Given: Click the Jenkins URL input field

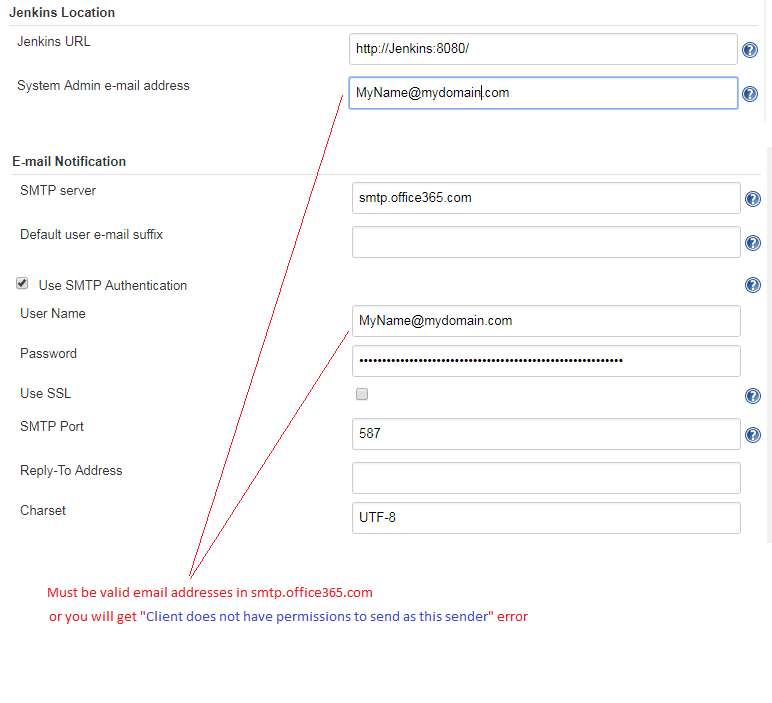Looking at the screenshot, I should pos(543,49).
